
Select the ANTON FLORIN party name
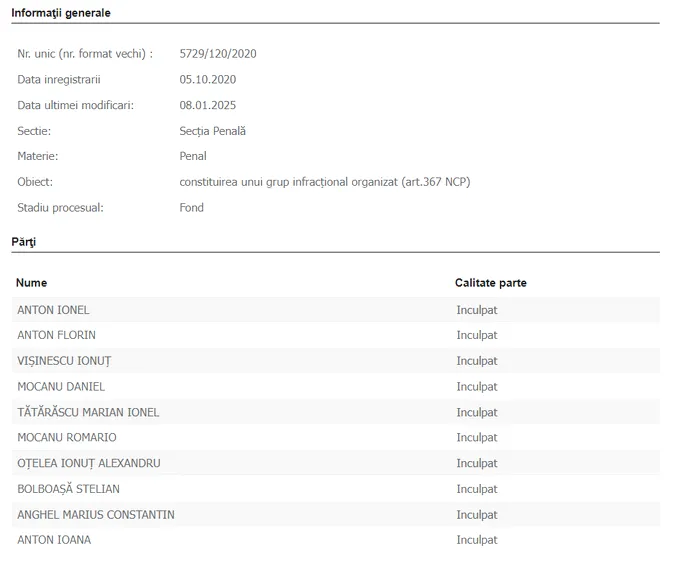[56, 335]
